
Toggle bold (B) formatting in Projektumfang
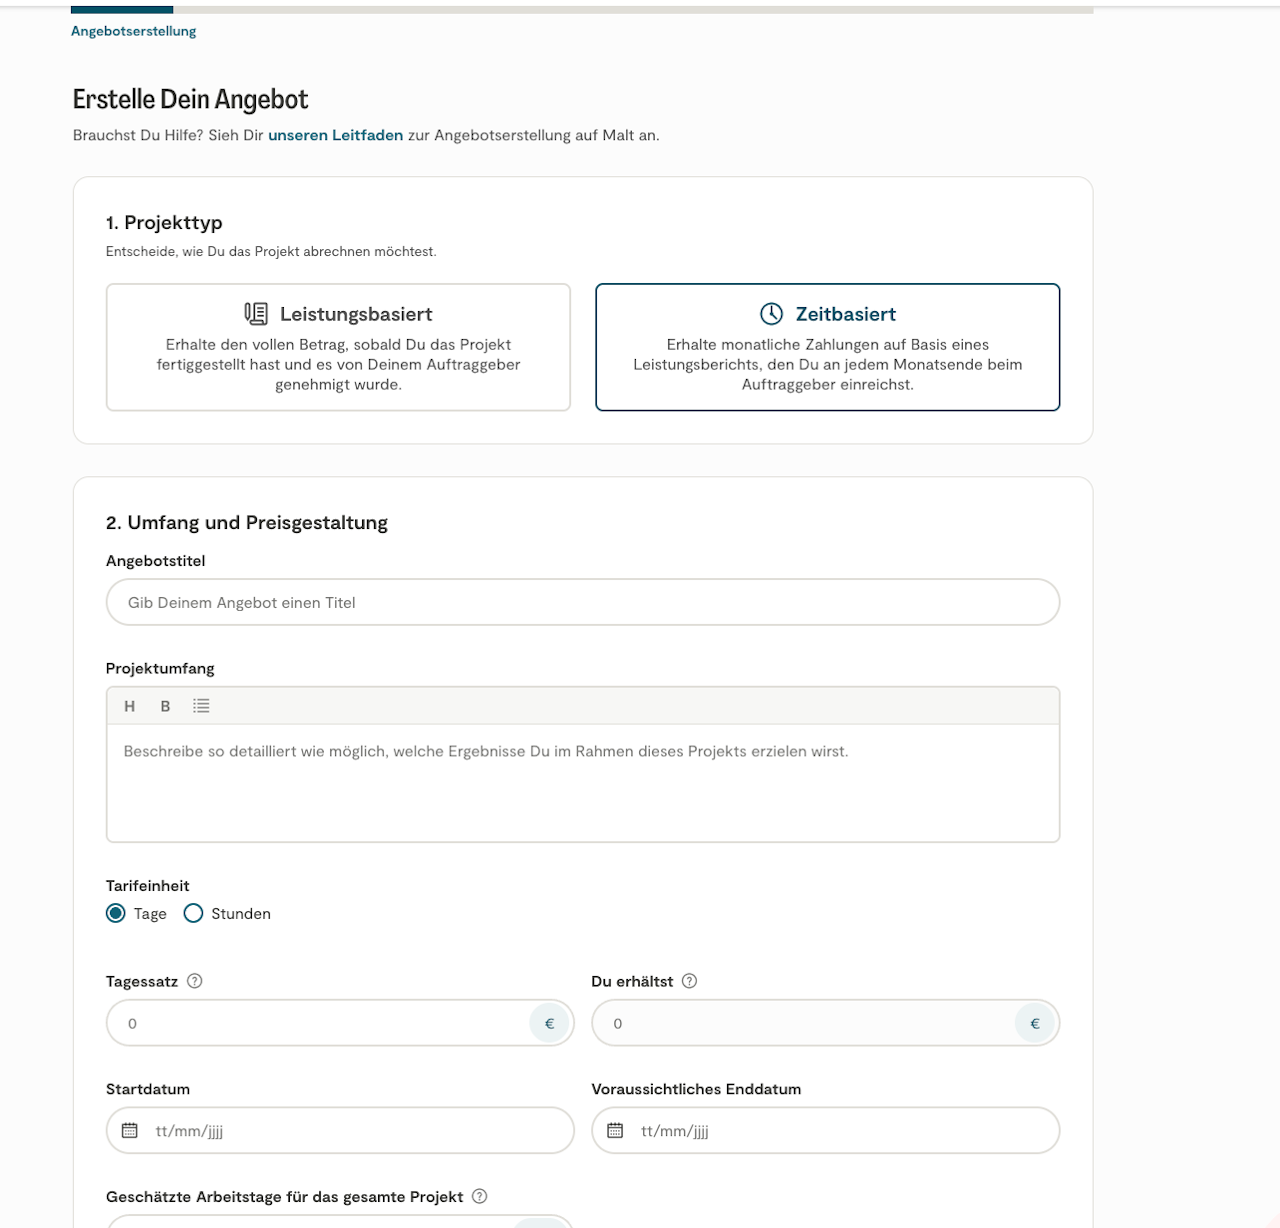pyautogui.click(x=165, y=706)
